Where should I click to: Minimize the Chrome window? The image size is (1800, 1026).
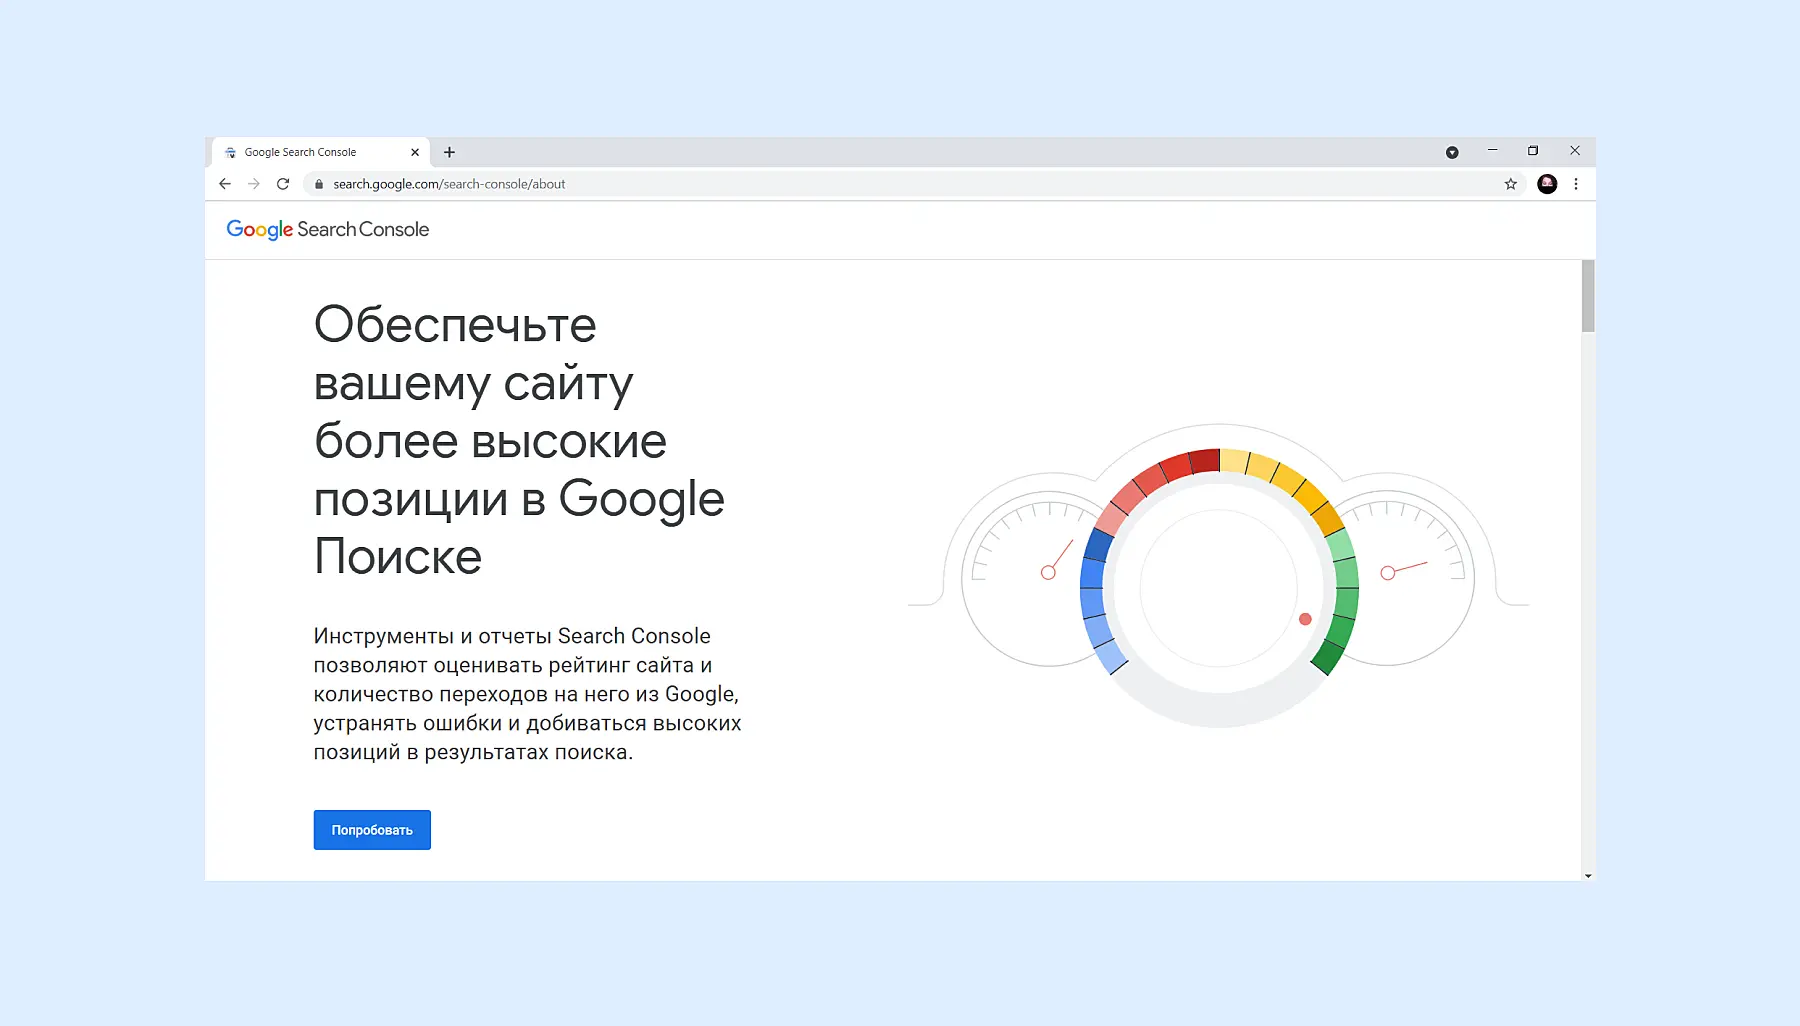[1492, 151]
